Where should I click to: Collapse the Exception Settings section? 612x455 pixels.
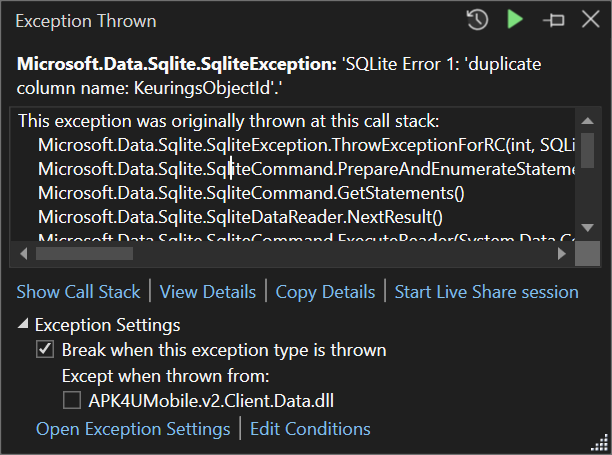22,325
